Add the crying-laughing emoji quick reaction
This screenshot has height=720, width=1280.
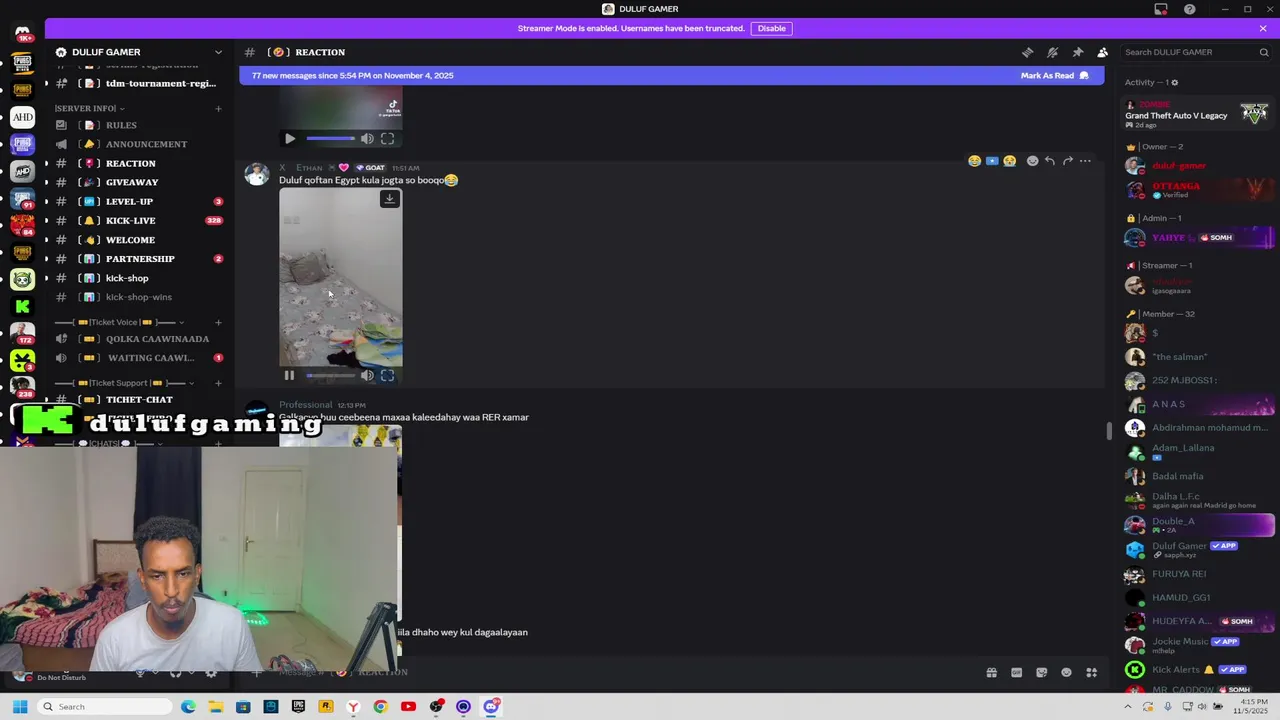pyautogui.click(x=974, y=161)
